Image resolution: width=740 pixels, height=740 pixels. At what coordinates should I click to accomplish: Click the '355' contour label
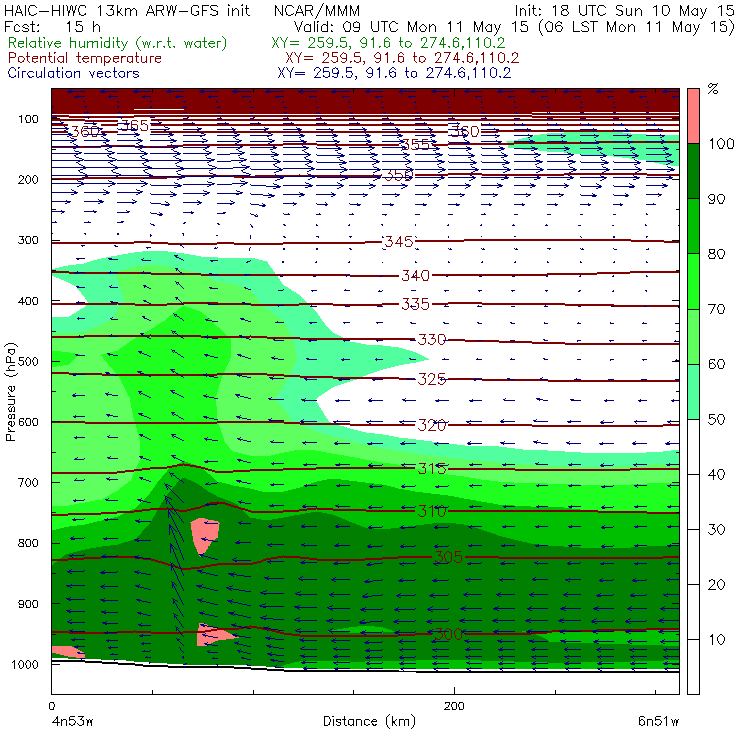(x=416, y=144)
